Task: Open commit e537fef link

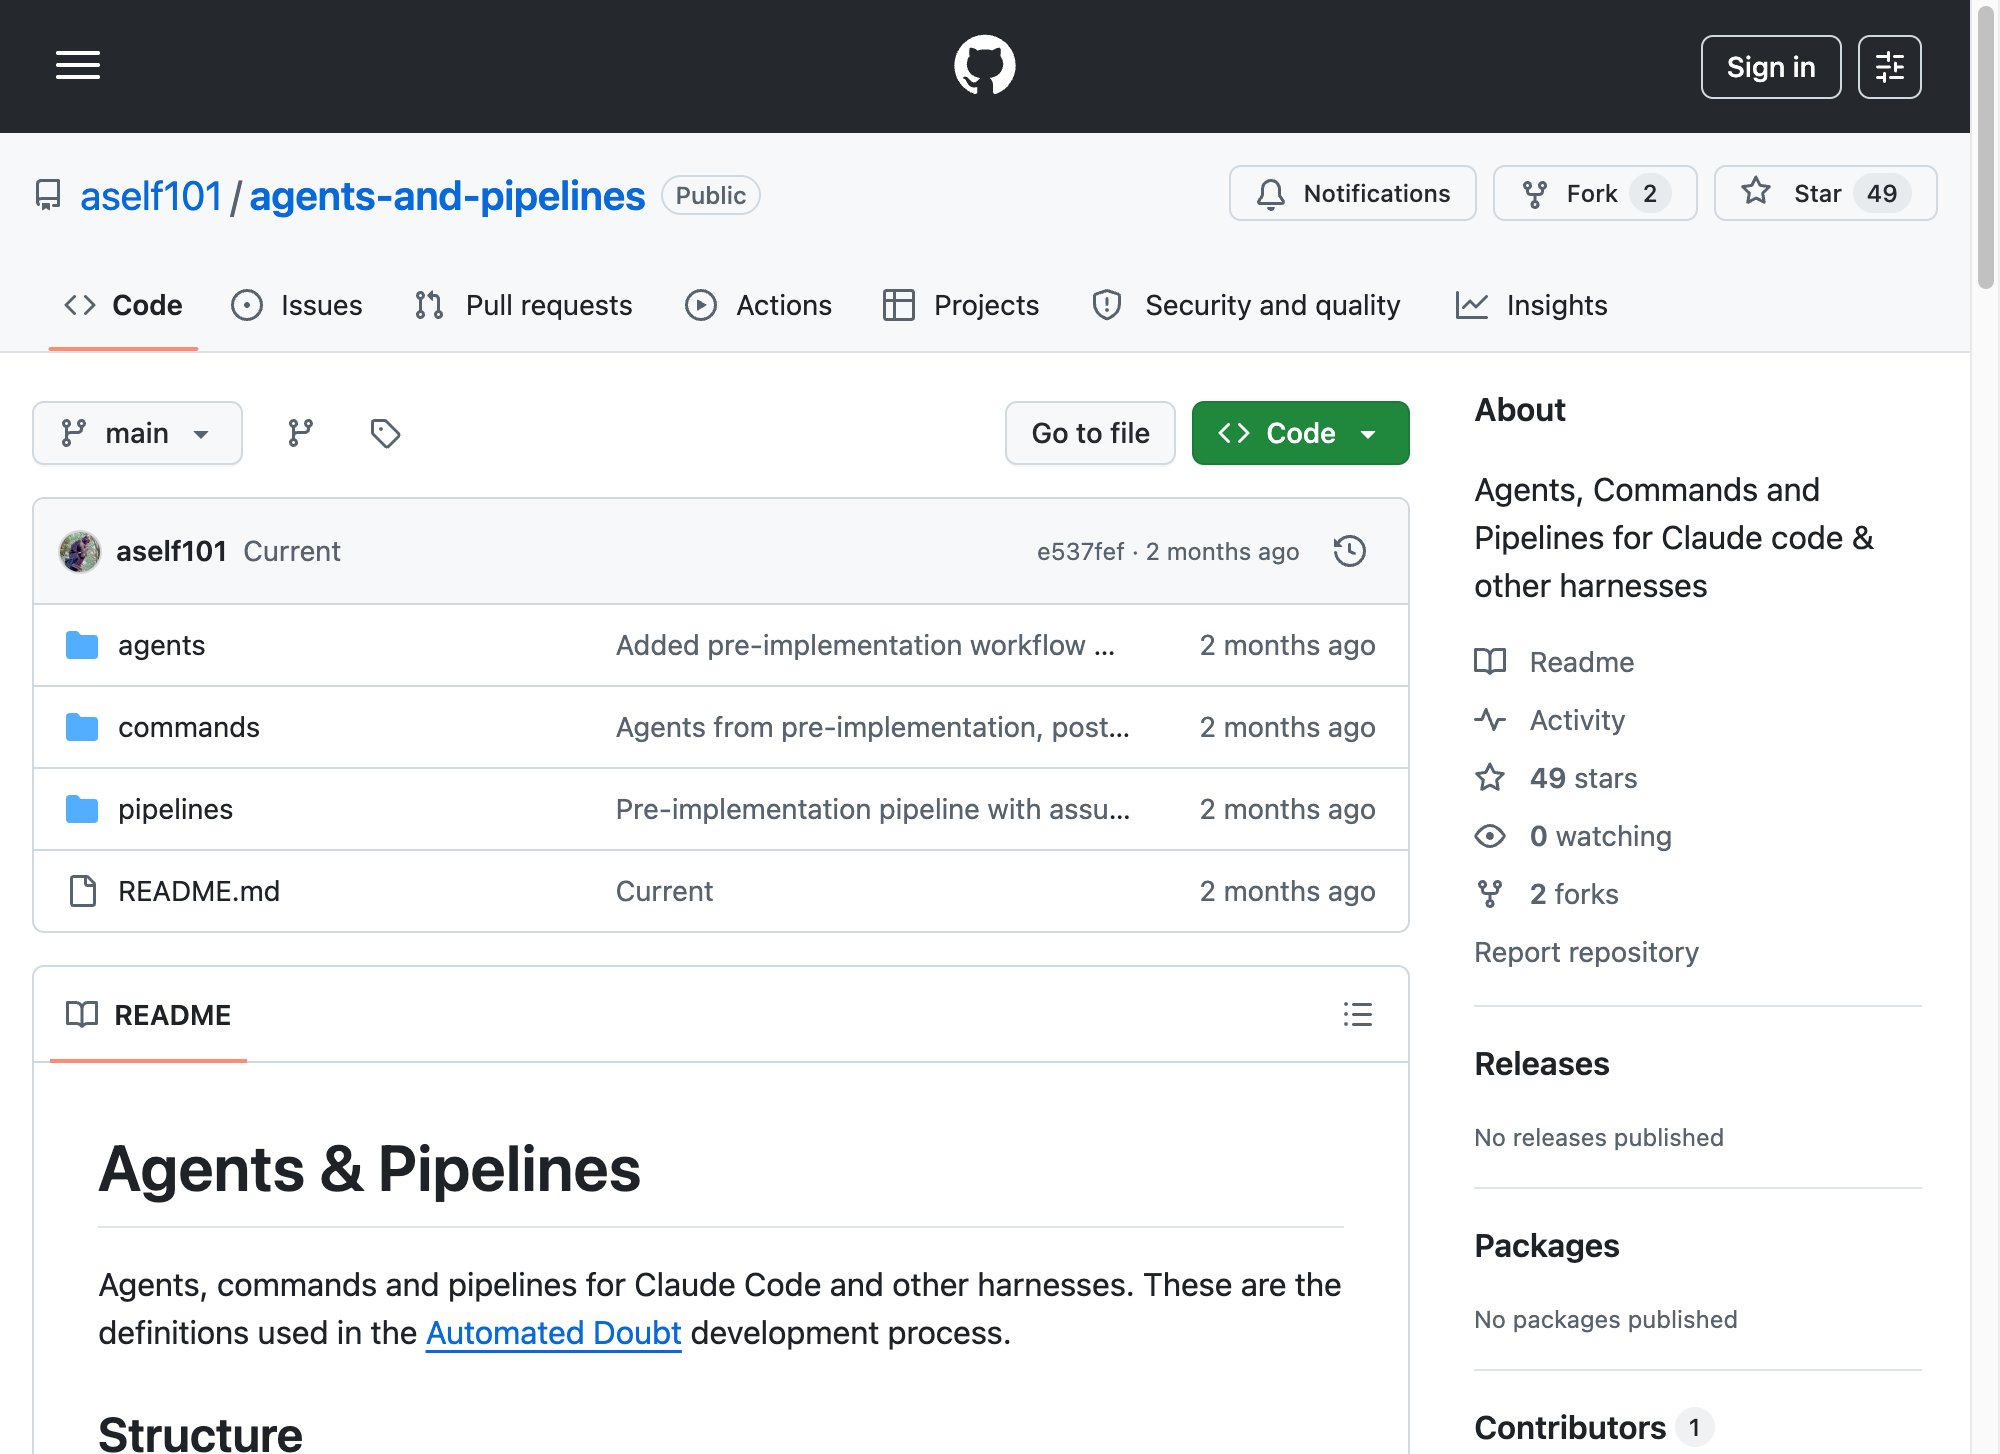Action: (1080, 551)
